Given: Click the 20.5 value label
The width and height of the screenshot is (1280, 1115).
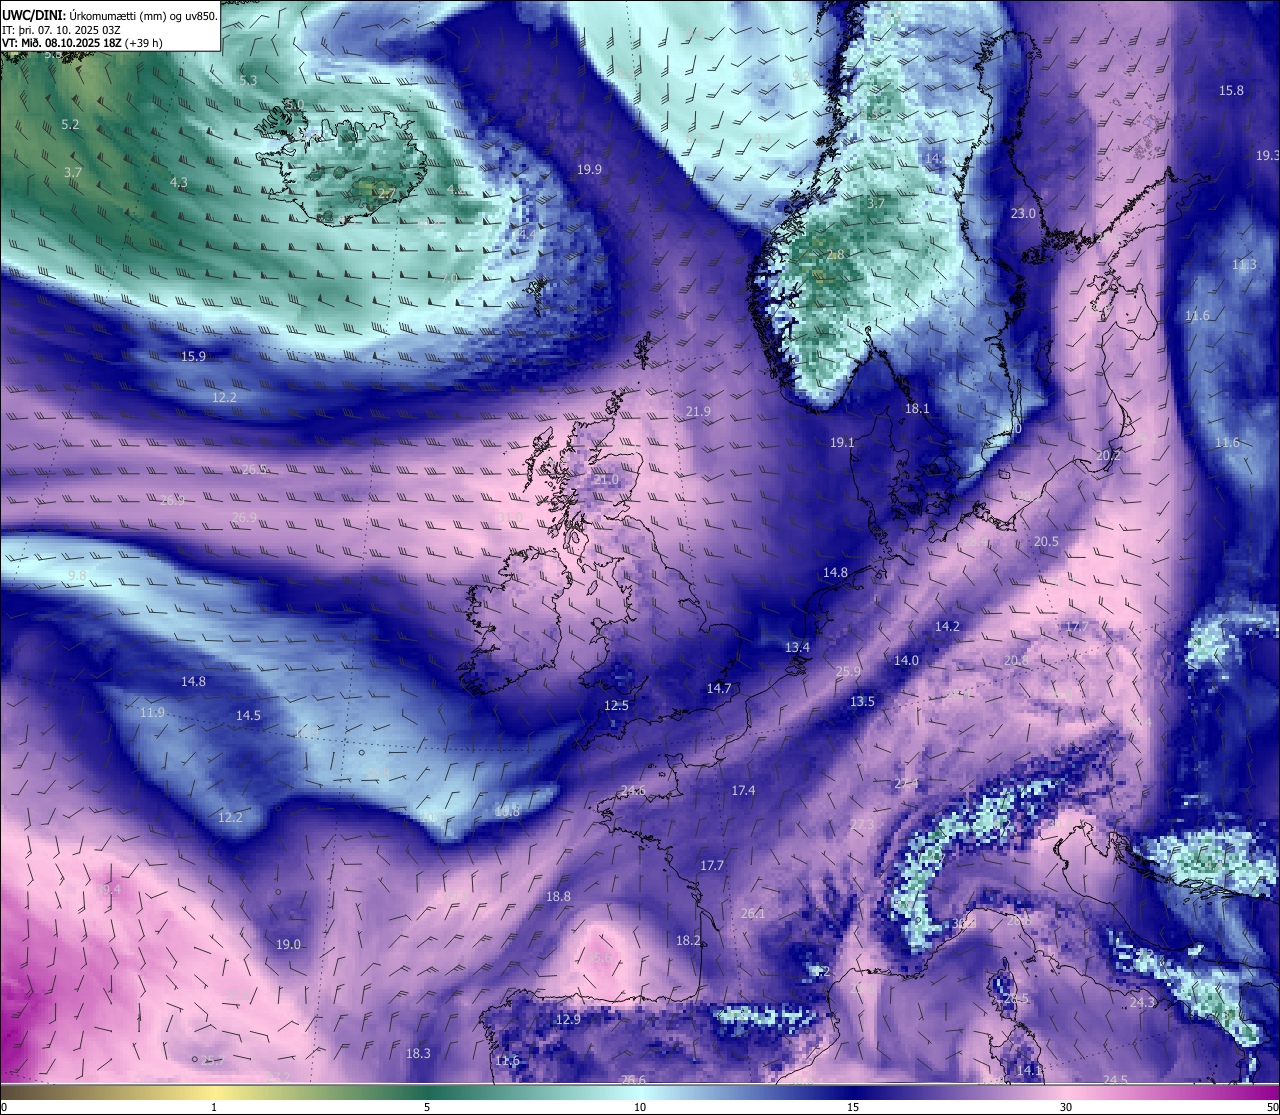Looking at the screenshot, I should [x=1046, y=542].
